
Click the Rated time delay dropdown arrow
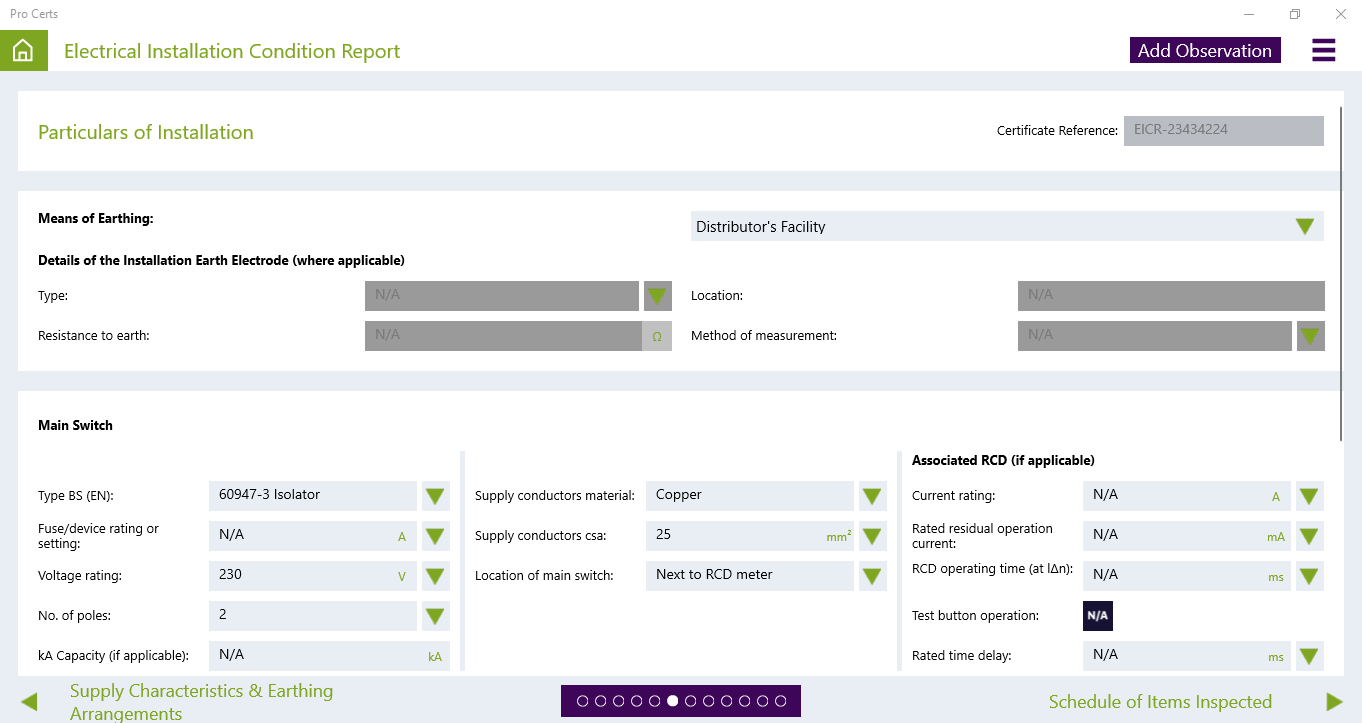(1309, 657)
